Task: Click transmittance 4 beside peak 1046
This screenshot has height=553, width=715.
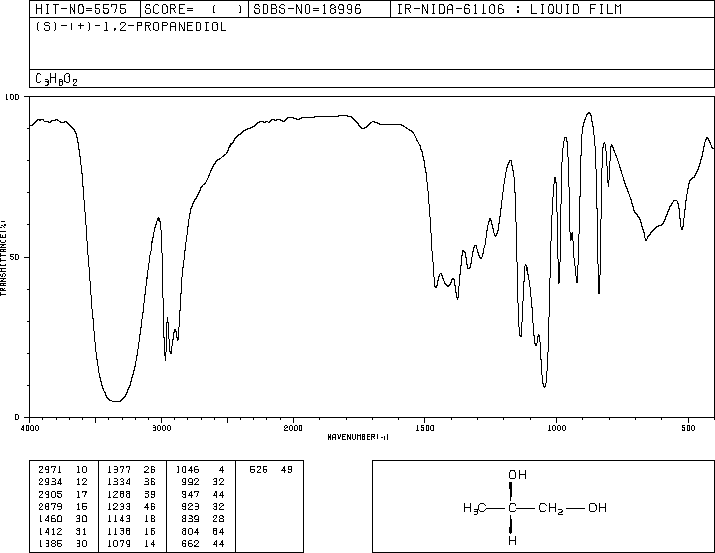Action: [x=221, y=470]
